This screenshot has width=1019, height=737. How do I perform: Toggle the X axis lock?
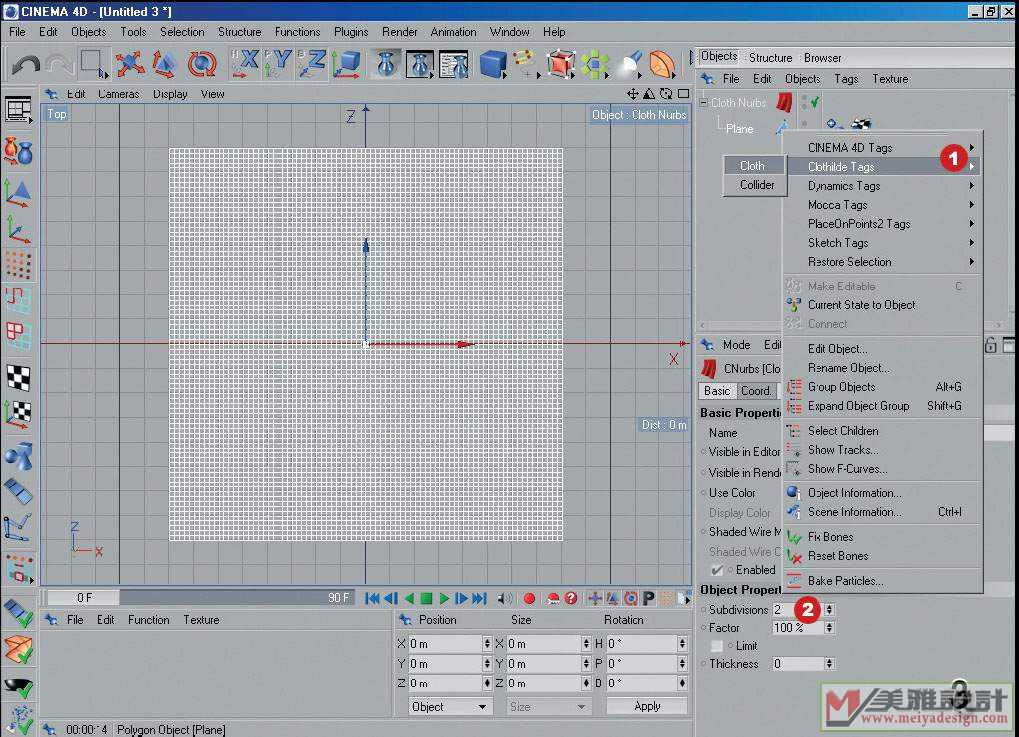click(x=245, y=64)
